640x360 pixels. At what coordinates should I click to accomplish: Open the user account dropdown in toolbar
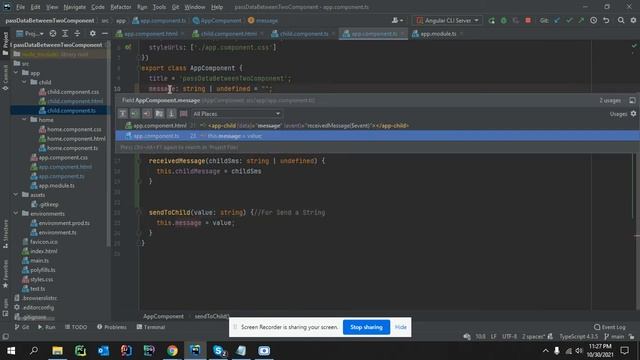398,20
